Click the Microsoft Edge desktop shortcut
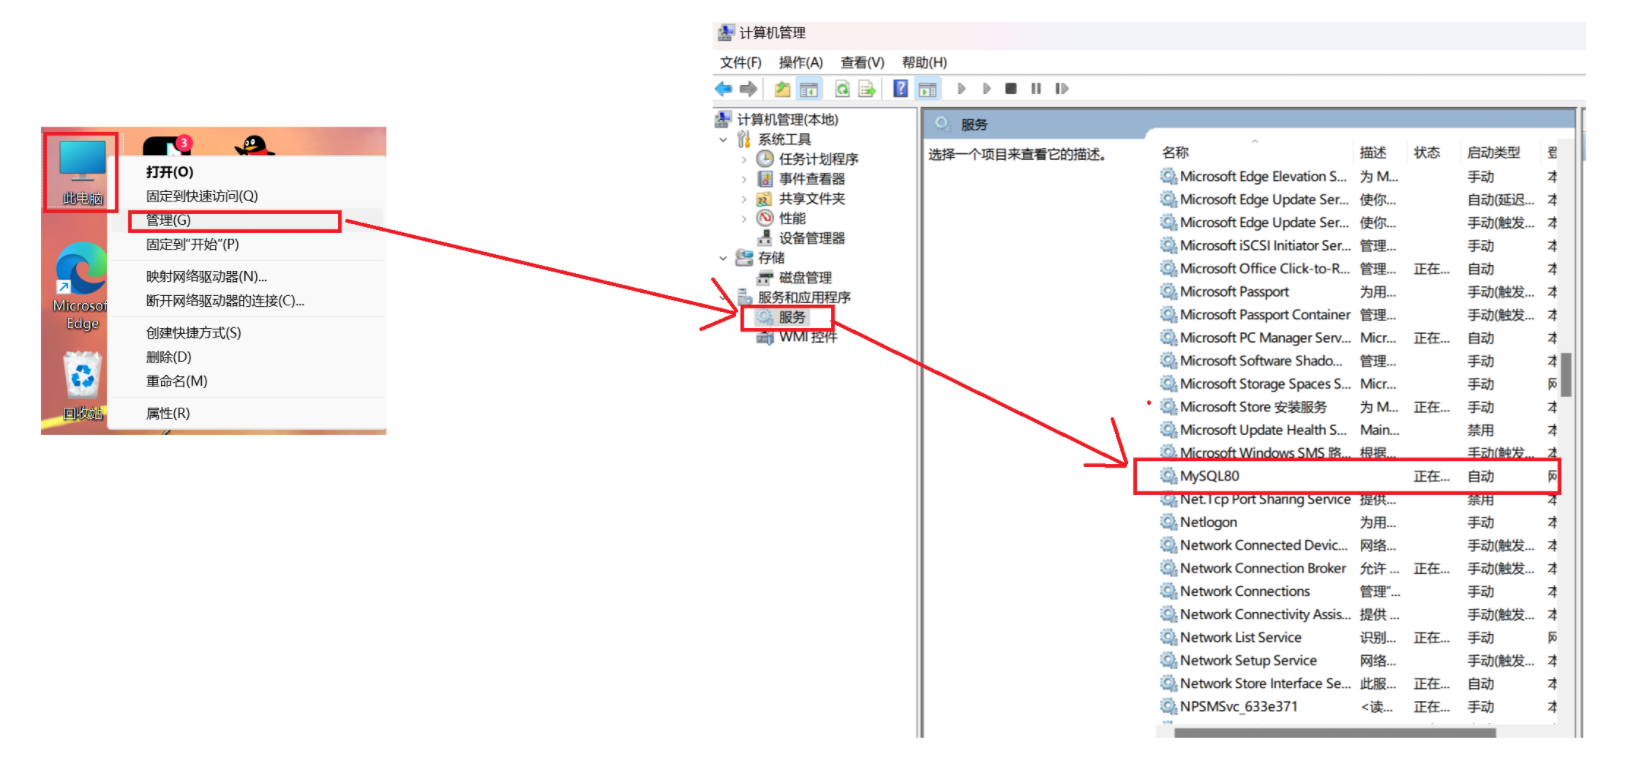The image size is (1634, 777). tap(82, 286)
